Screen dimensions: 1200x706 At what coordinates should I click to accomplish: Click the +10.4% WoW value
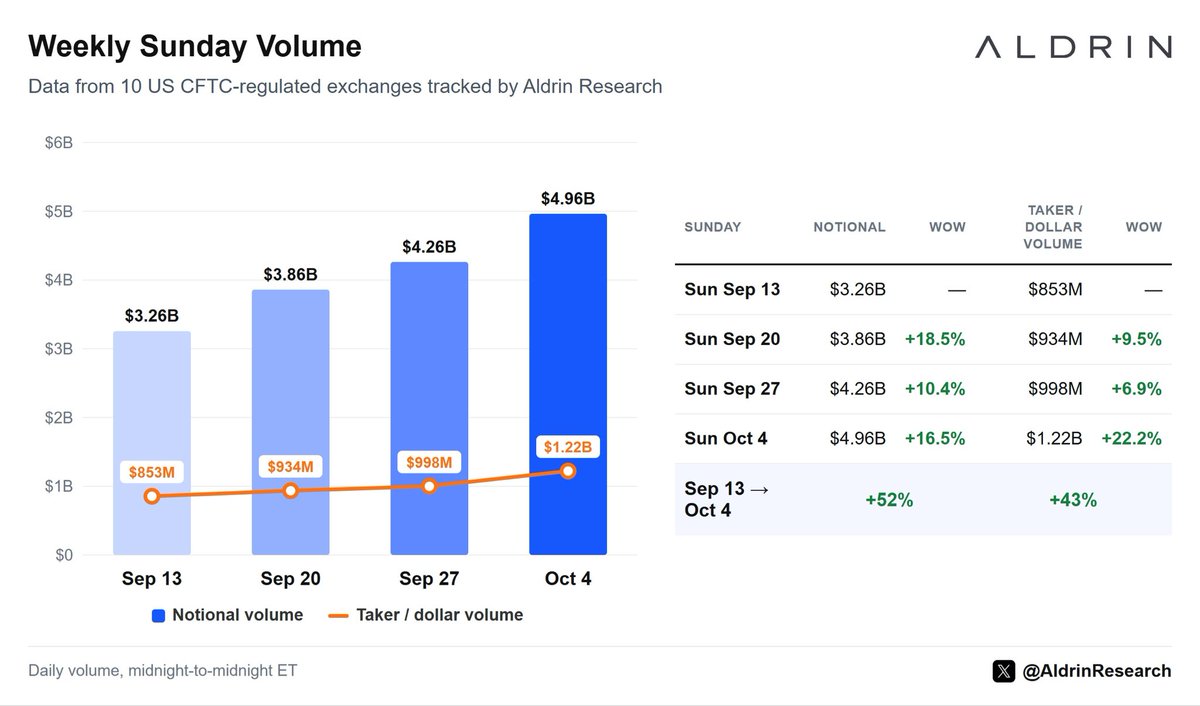coord(935,389)
